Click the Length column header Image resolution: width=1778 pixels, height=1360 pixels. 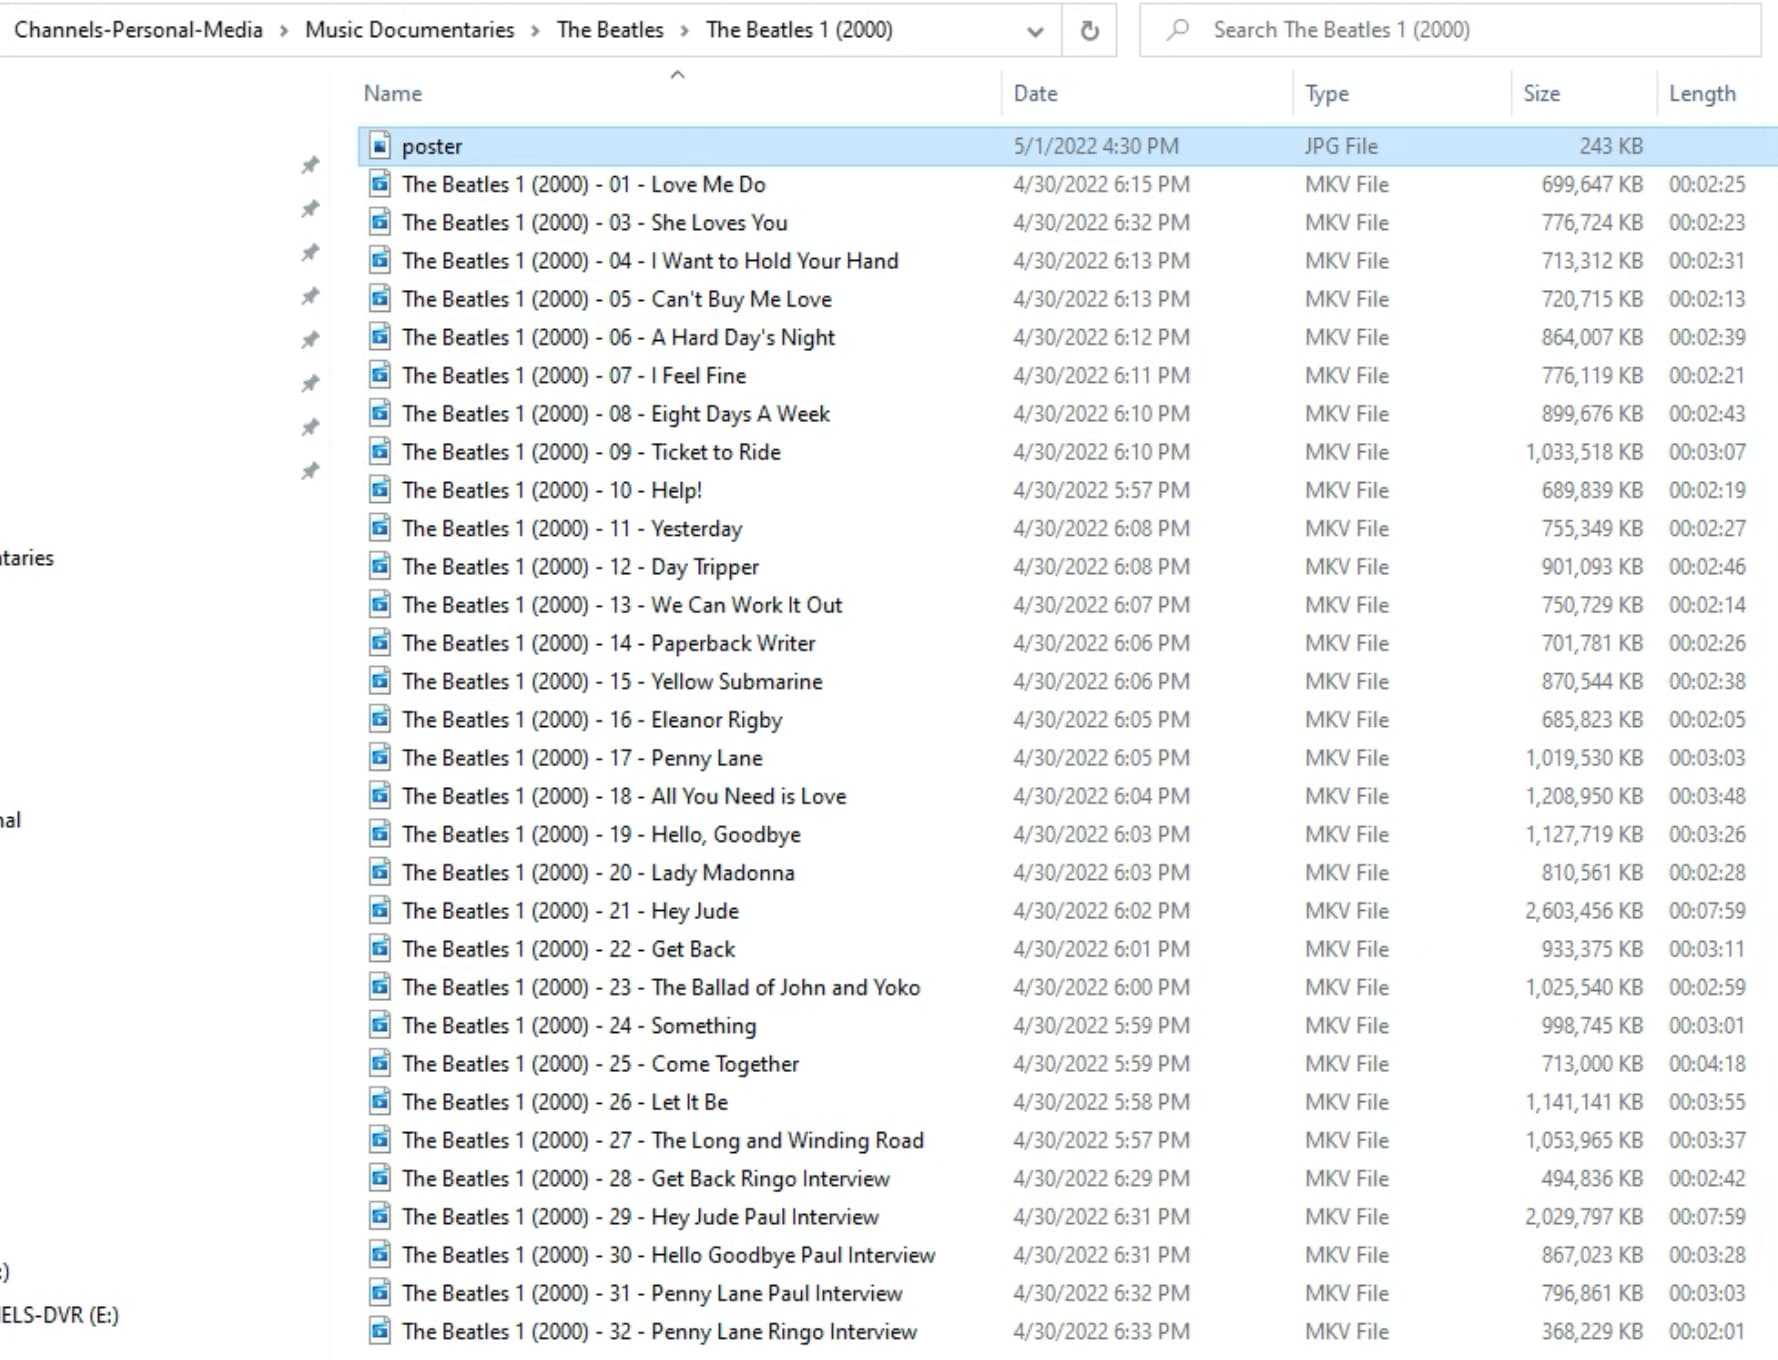1702,93
